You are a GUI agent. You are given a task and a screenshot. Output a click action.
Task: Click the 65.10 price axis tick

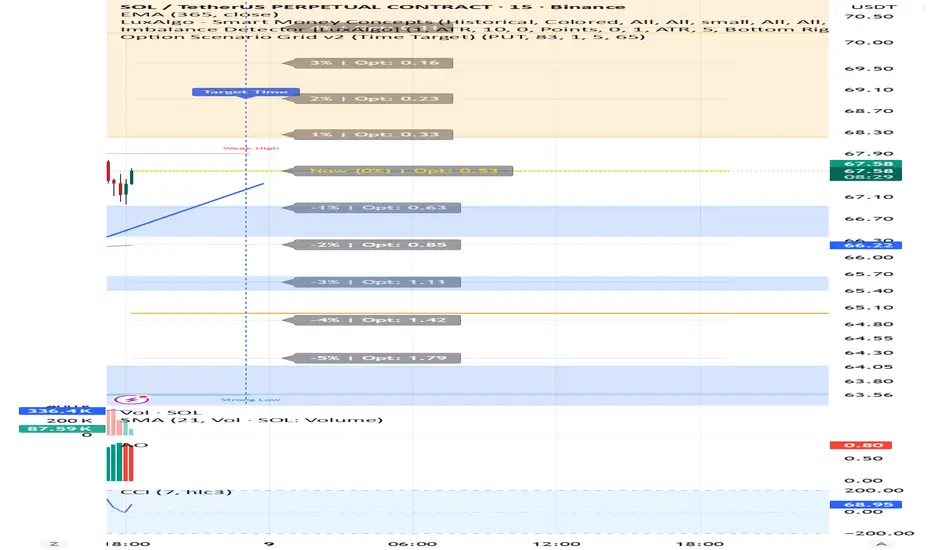[x=868, y=307]
